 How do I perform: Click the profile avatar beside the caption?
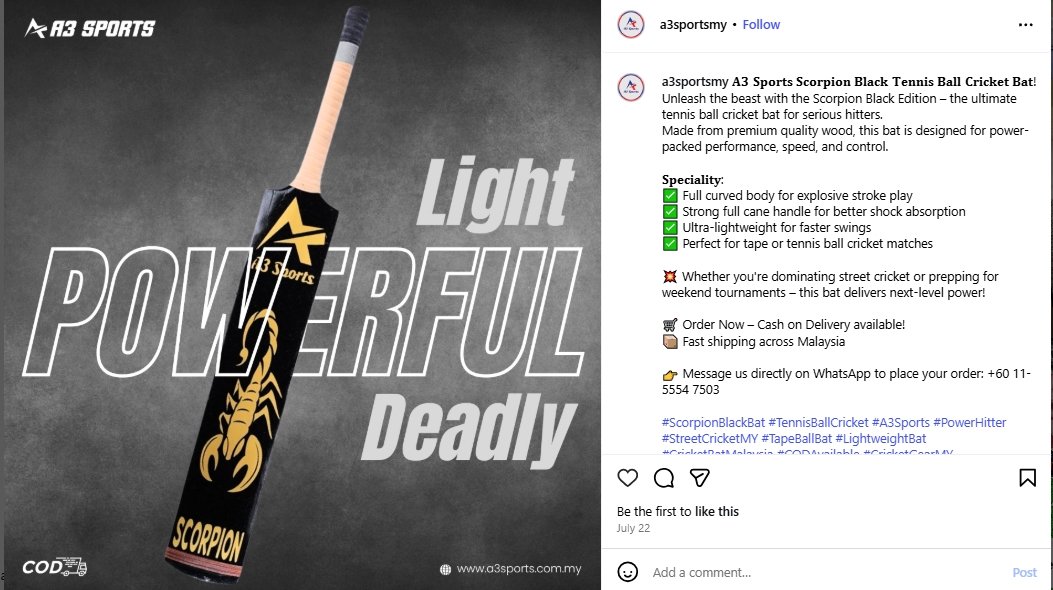pyautogui.click(x=630, y=86)
